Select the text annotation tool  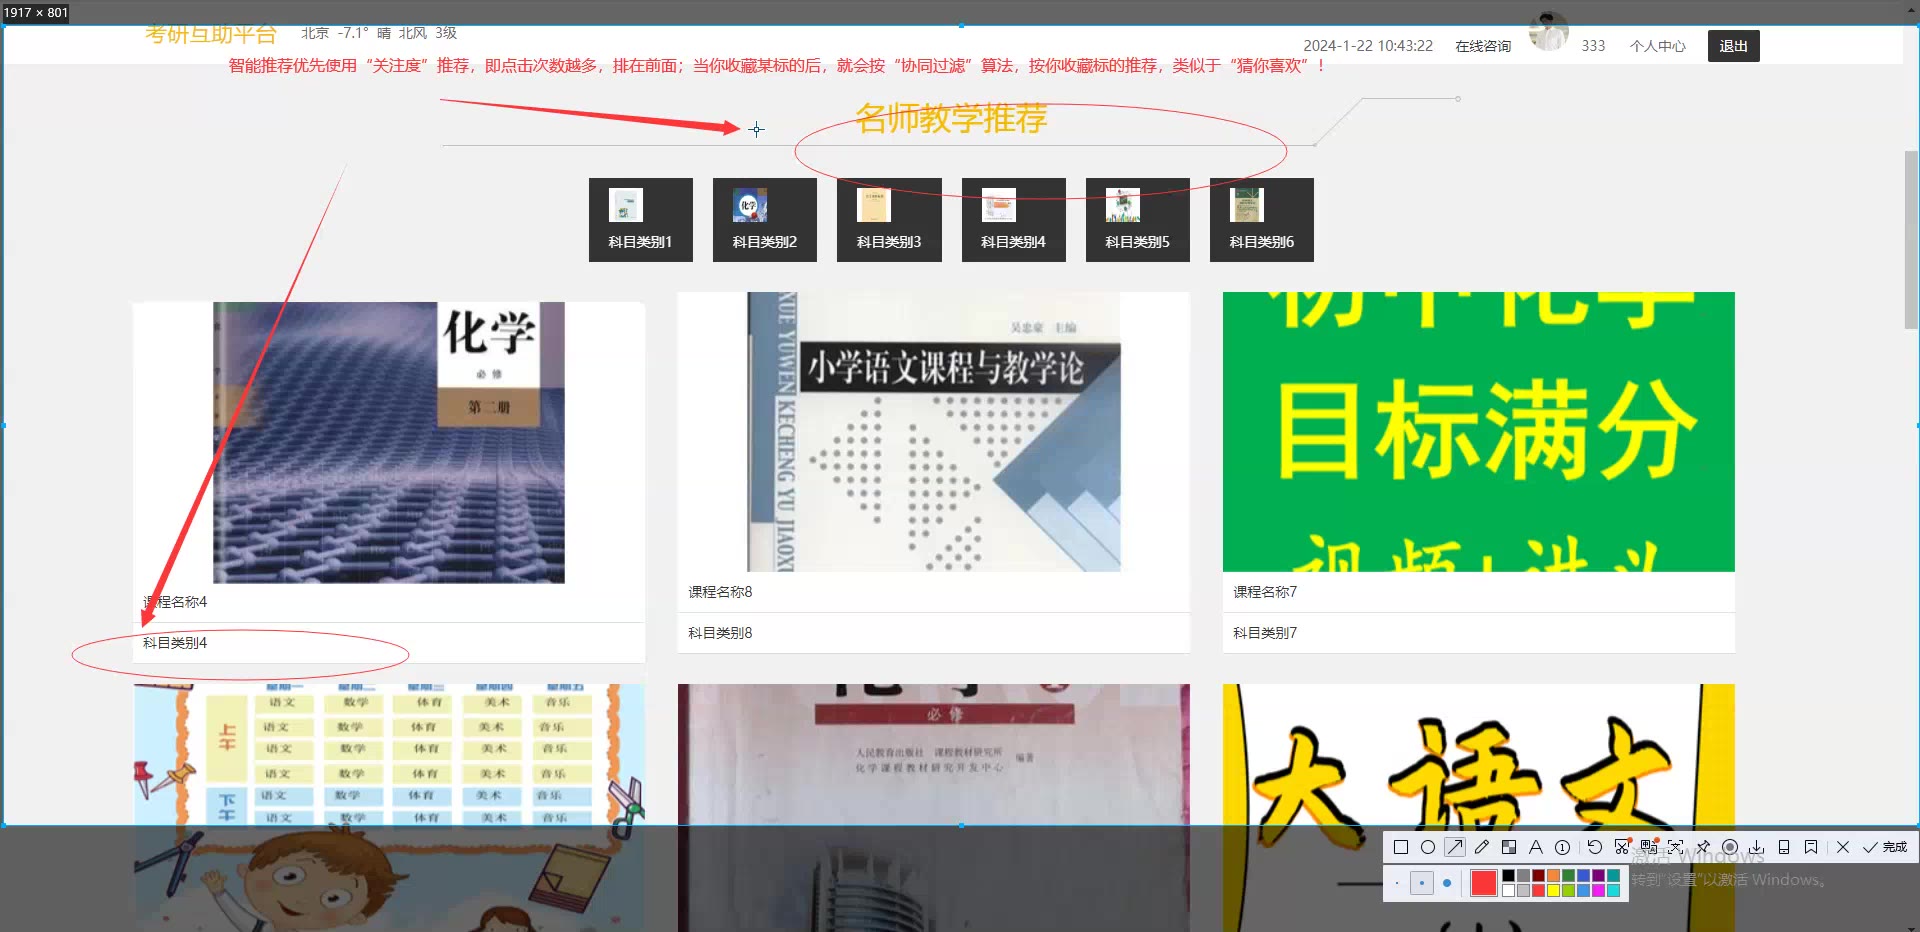coord(1536,847)
